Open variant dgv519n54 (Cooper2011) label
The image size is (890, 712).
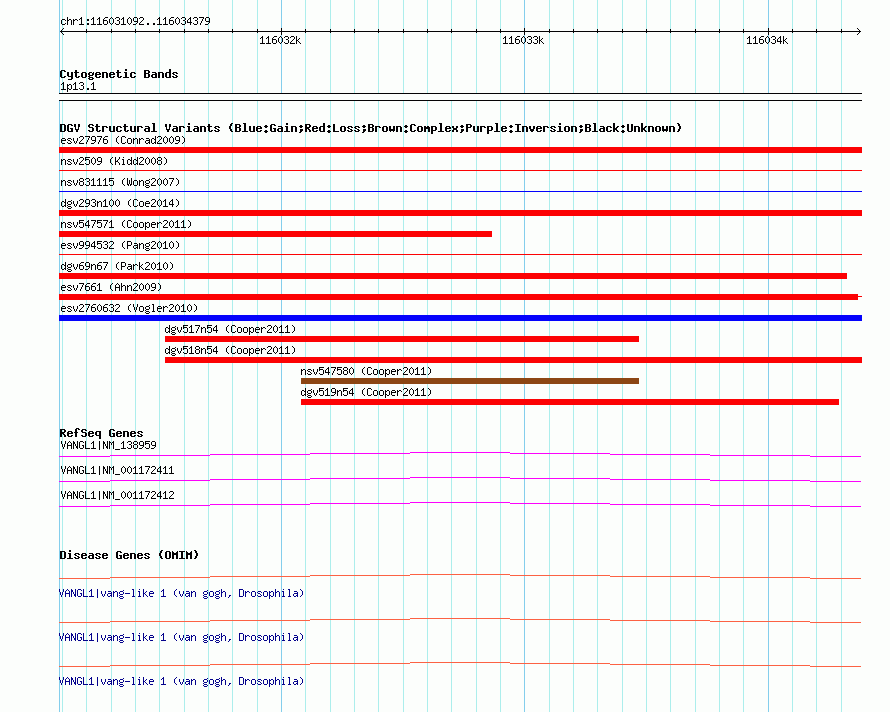point(366,392)
